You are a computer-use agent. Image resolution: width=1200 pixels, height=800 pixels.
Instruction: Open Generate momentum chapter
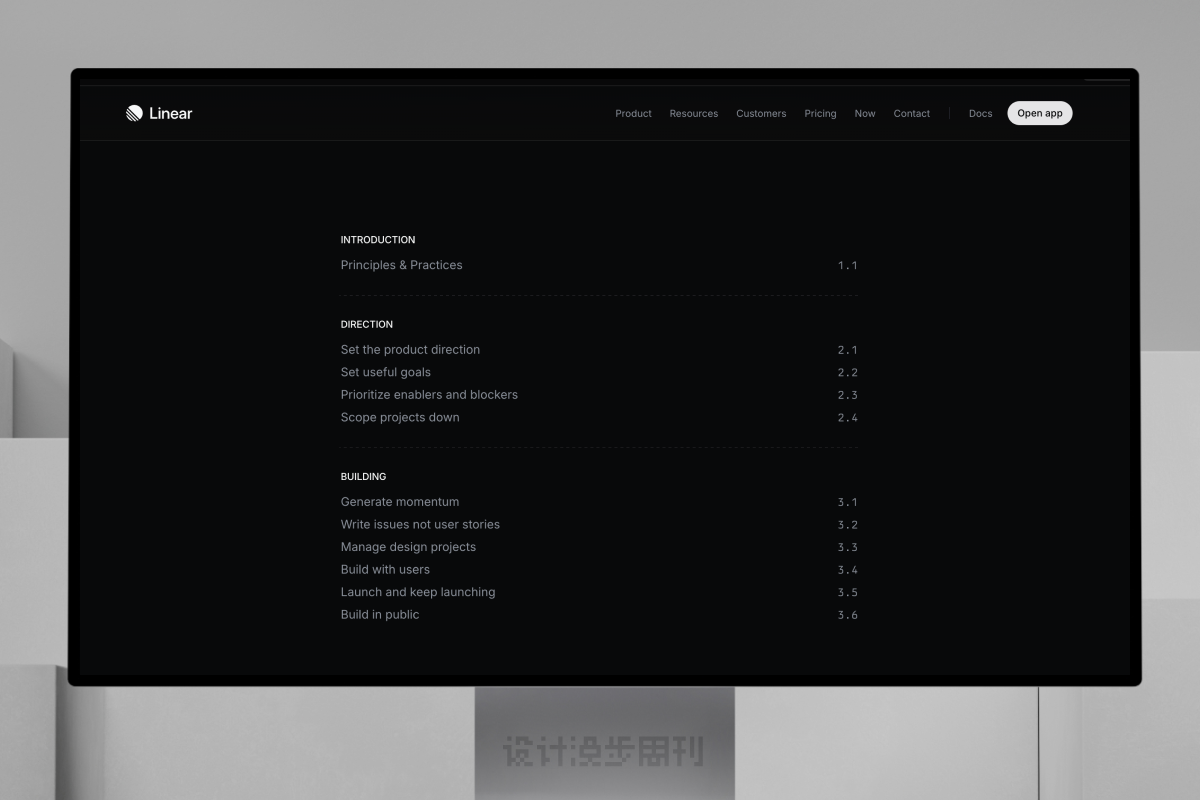point(599,502)
